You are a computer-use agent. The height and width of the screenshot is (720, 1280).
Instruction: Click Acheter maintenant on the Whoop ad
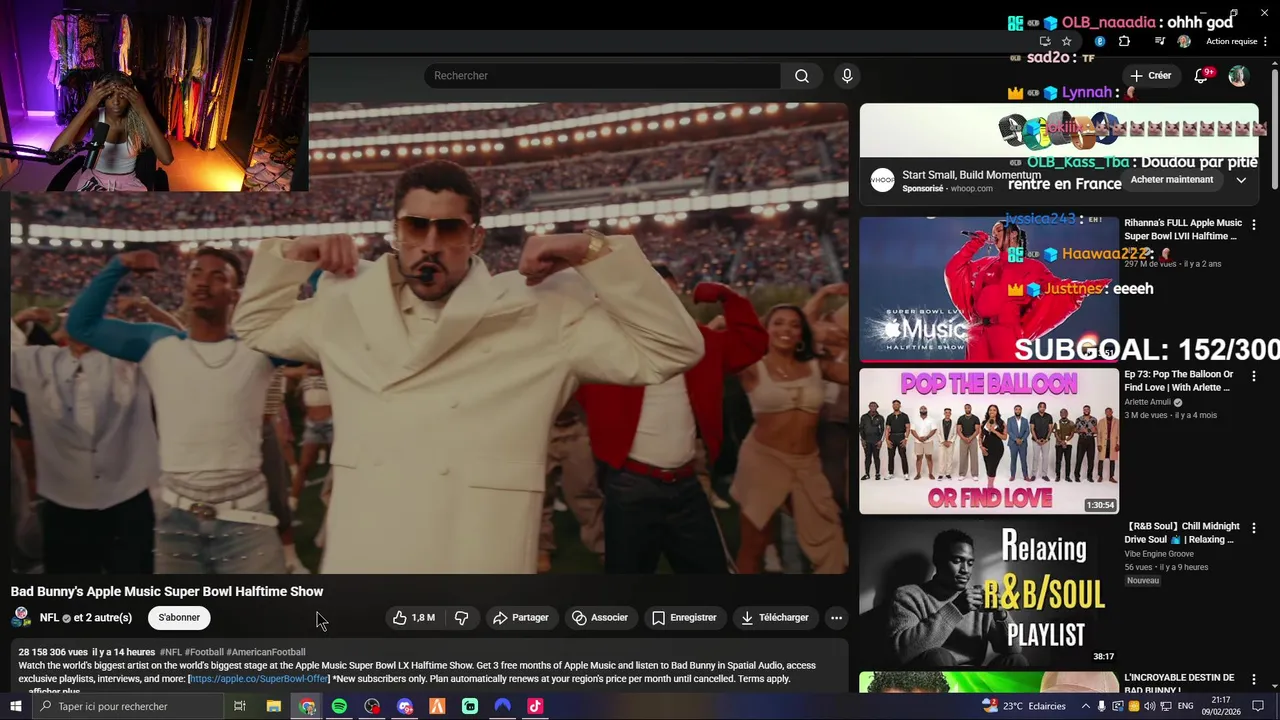[x=1171, y=180]
